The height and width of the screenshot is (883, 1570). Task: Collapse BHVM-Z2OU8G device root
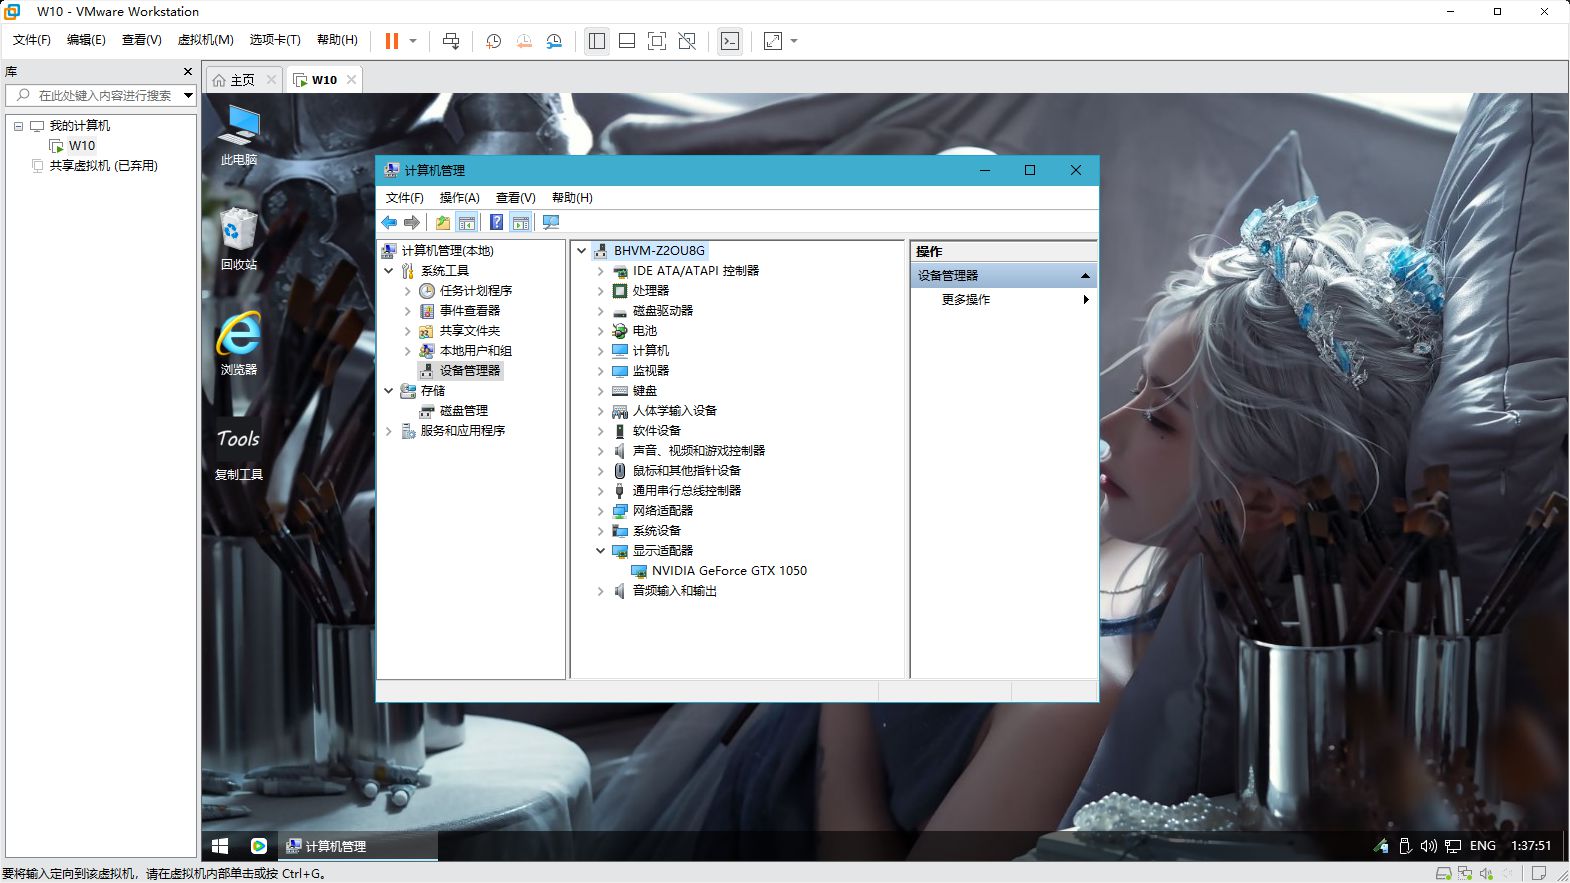(582, 251)
